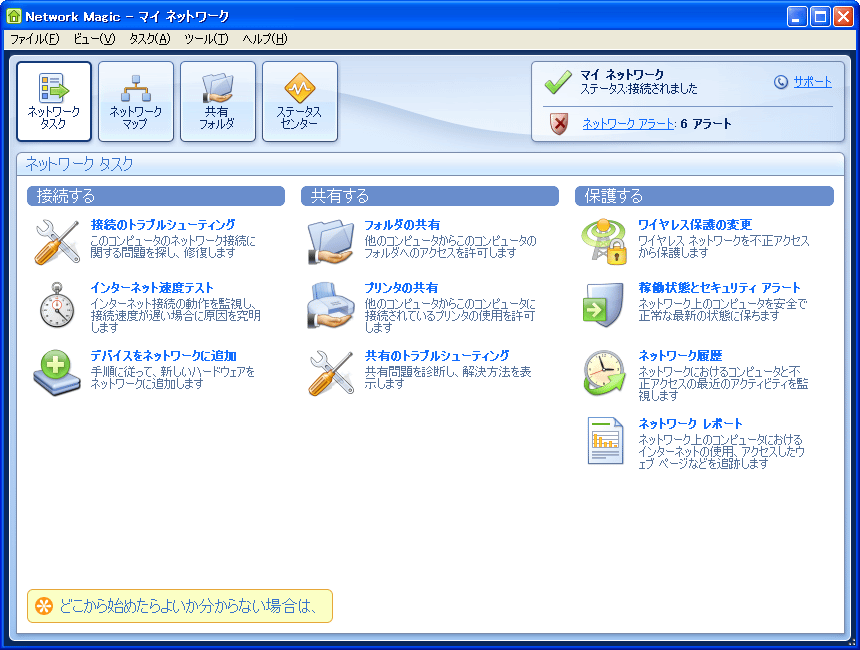Click the printer sharing icon
The width and height of the screenshot is (860, 650).
point(331,305)
